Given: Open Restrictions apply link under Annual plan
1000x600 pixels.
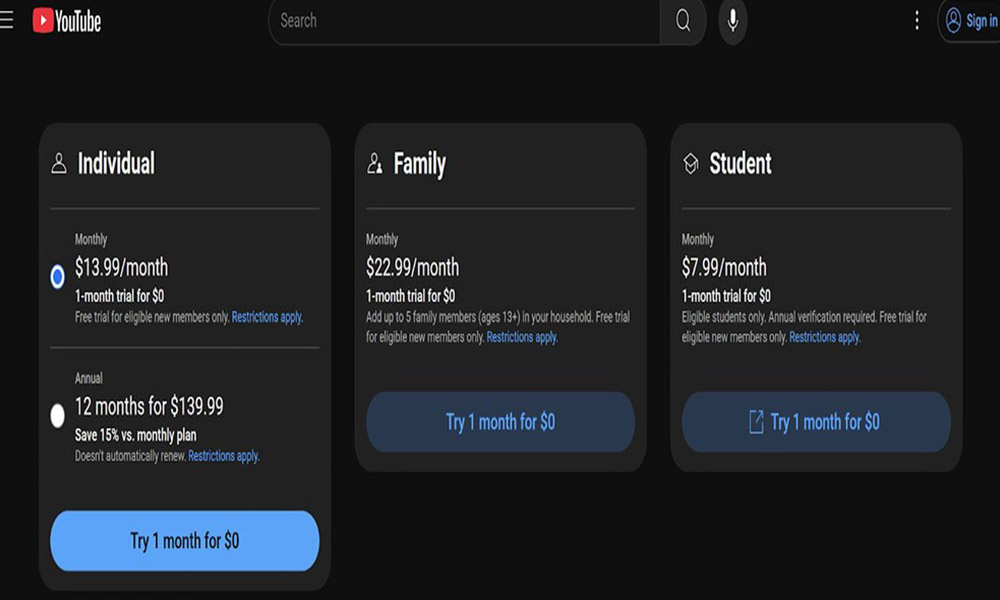Looking at the screenshot, I should click(224, 456).
